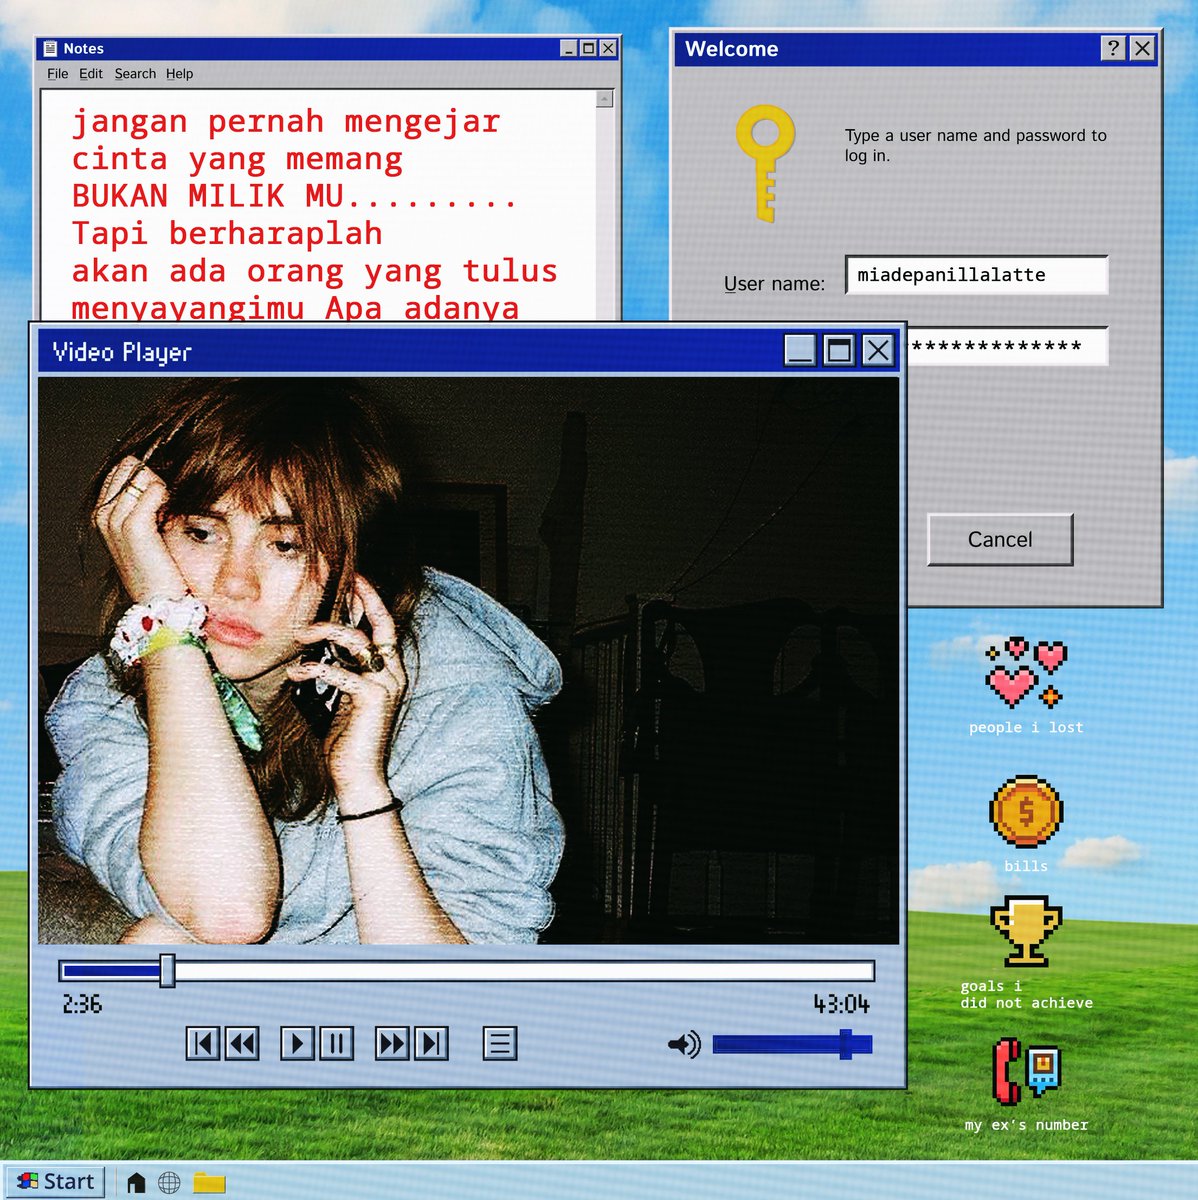This screenshot has height=1200, width=1198.
Task: Click the yellow key icon in Welcome dialog
Action: 765,163
